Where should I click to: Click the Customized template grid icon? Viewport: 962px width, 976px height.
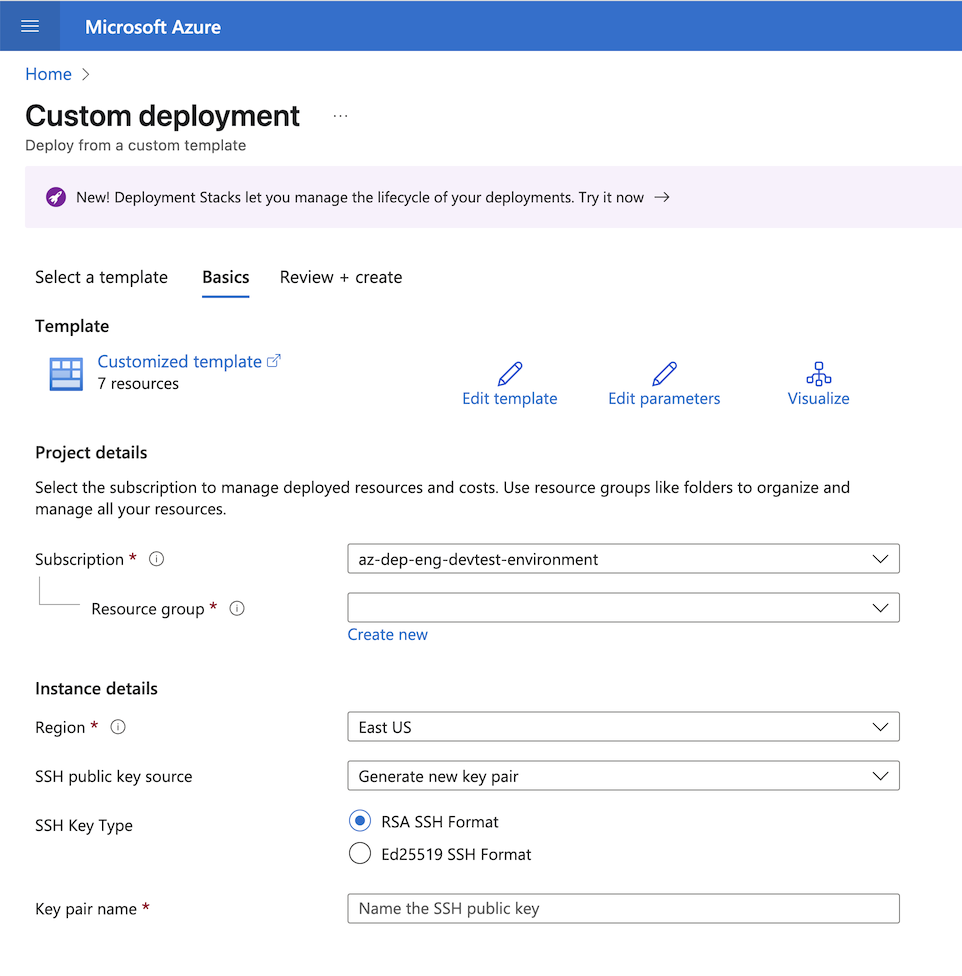point(66,373)
